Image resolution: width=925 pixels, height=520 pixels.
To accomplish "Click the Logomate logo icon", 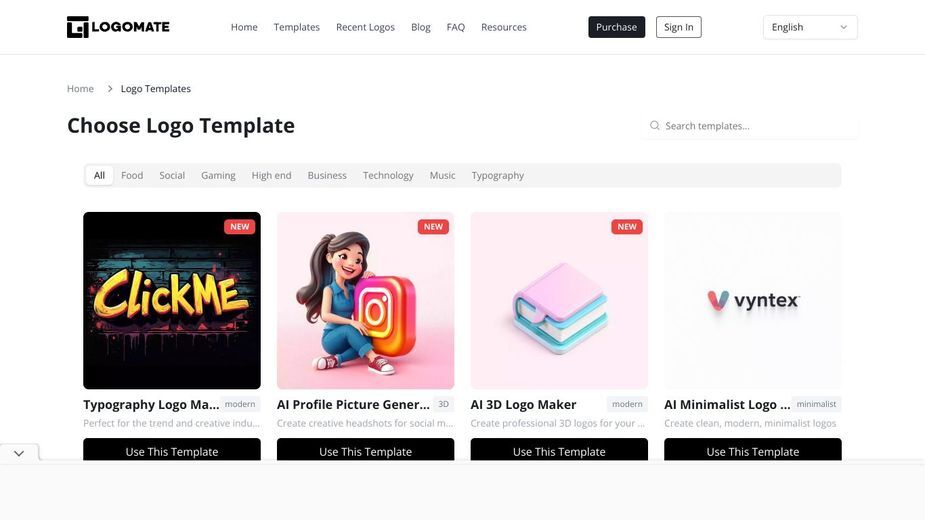I will 77,27.
